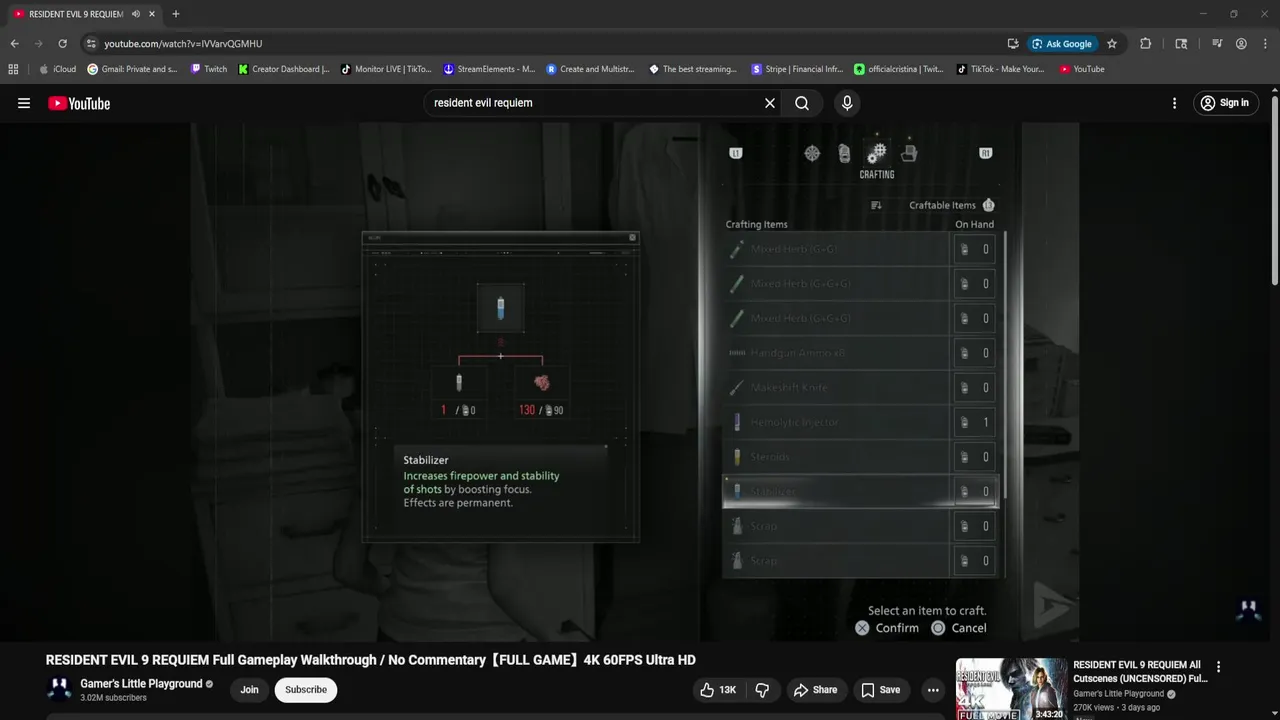Viewport: 1280px width, 720px height.
Task: Mute the Resident Evil tab audio icon
Action: (x=136, y=14)
